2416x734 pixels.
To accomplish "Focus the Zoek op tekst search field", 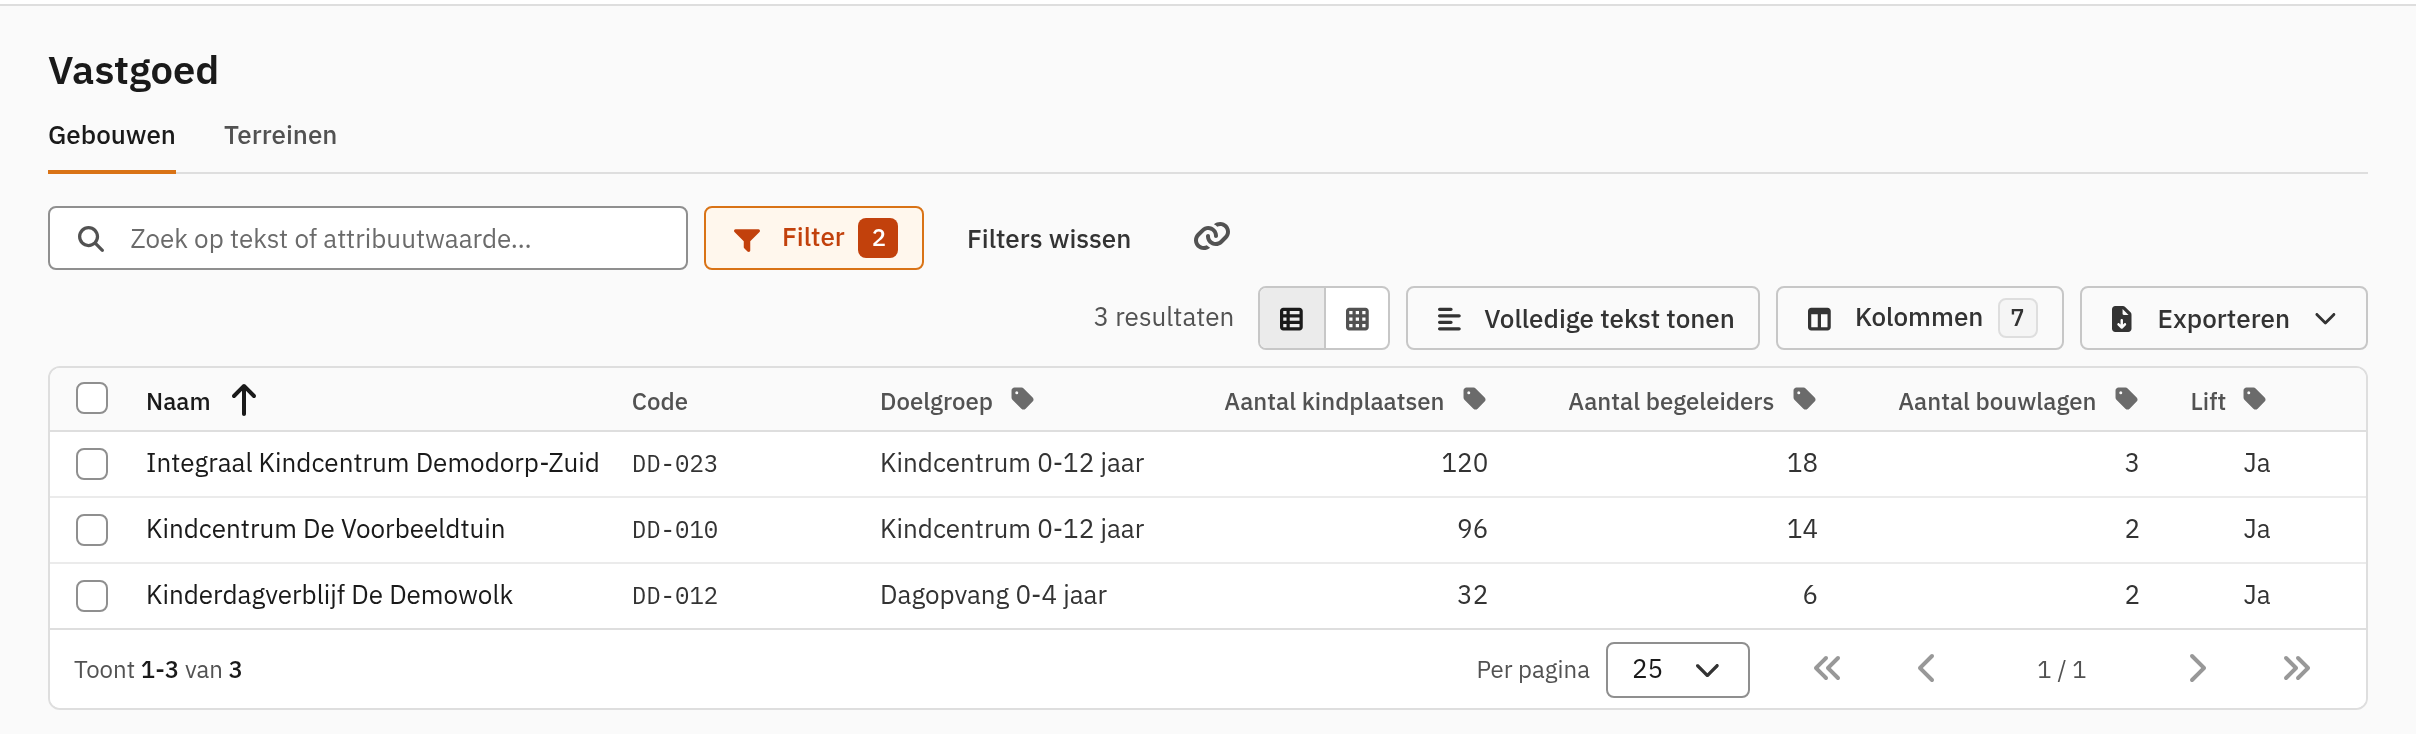I will coord(368,238).
